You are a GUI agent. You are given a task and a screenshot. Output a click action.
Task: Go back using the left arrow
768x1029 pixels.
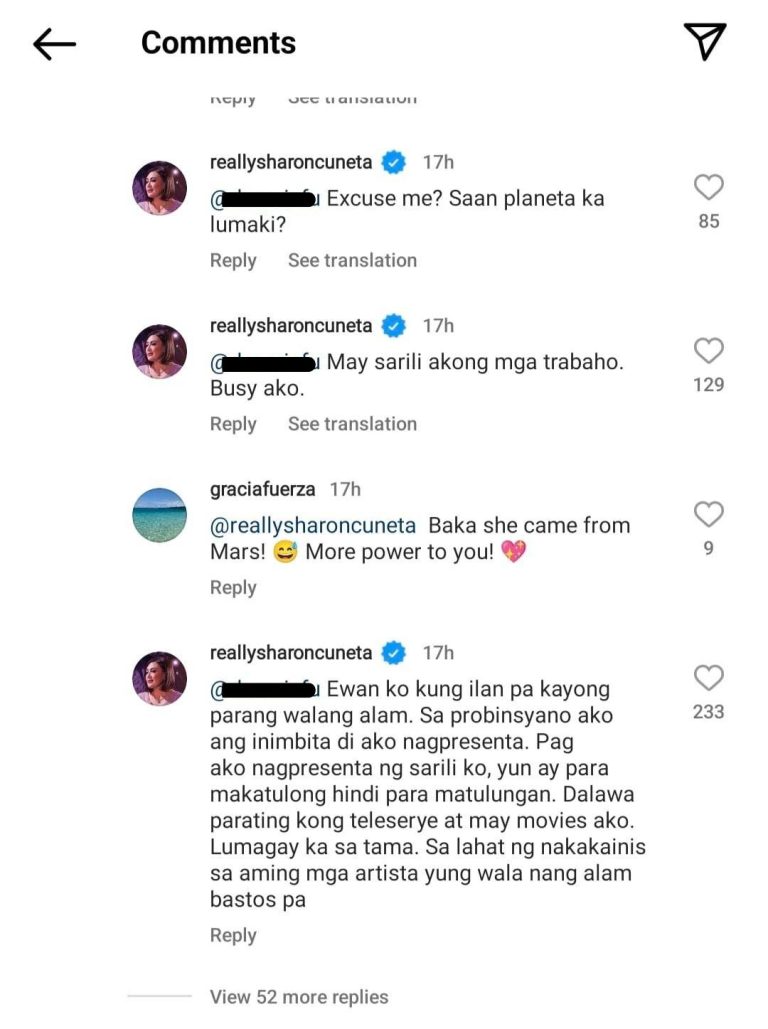pyautogui.click(x=54, y=44)
